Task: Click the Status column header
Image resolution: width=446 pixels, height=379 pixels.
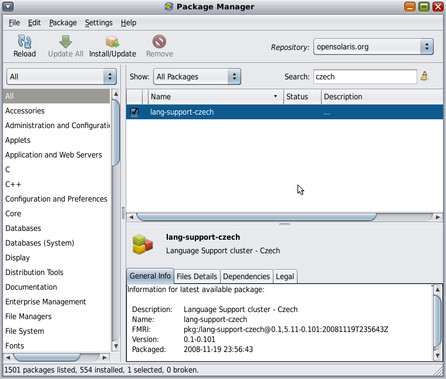Action: pos(302,97)
